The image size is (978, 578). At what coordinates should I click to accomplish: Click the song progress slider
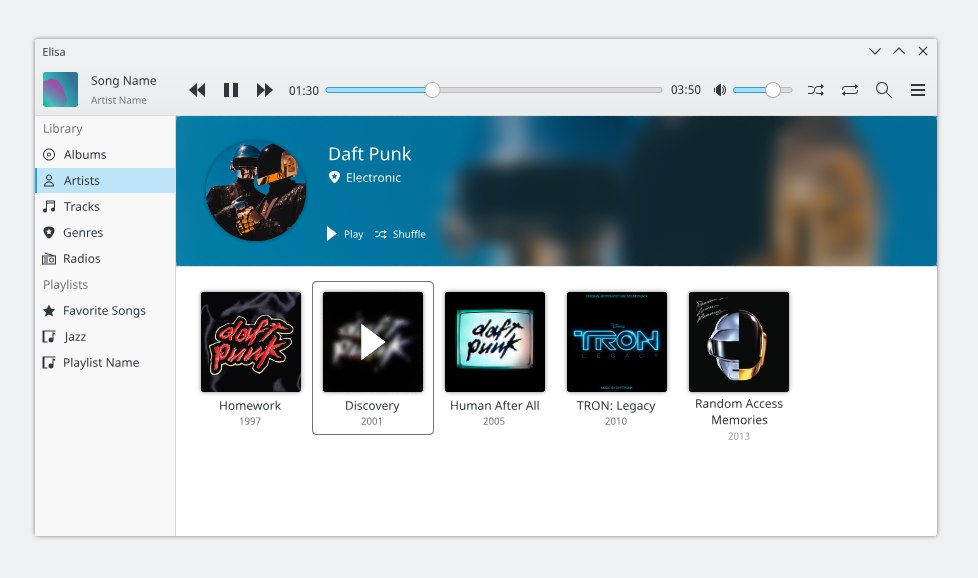(493, 90)
